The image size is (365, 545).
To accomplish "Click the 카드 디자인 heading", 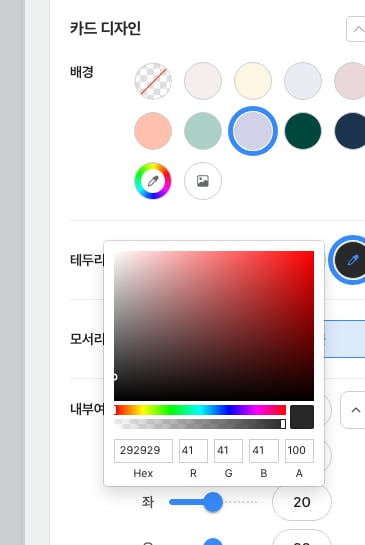I will (105, 28).
